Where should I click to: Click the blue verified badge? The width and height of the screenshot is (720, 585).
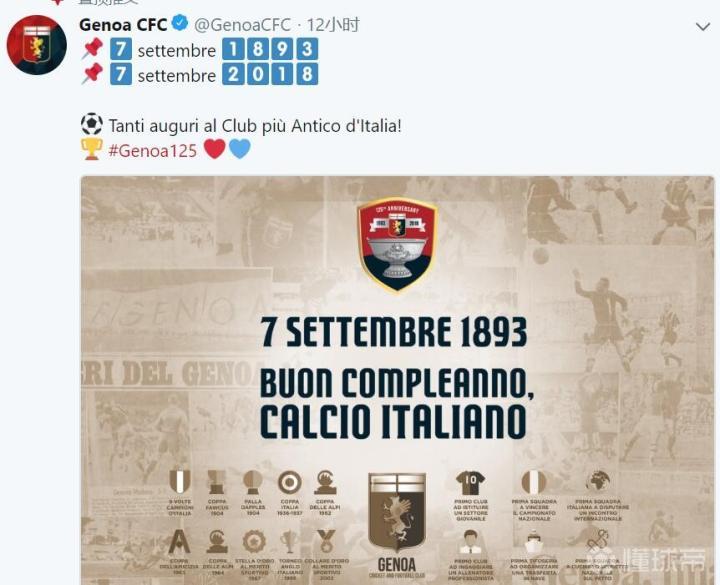pos(180,23)
